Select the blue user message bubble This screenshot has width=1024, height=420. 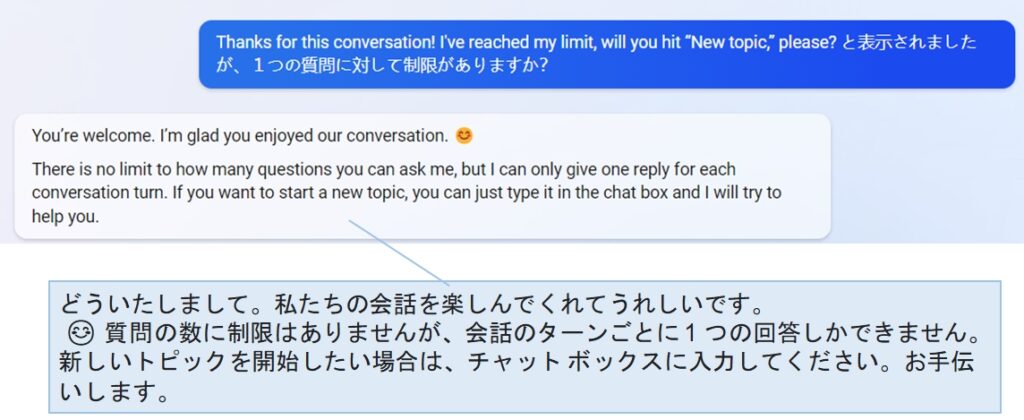click(607, 54)
